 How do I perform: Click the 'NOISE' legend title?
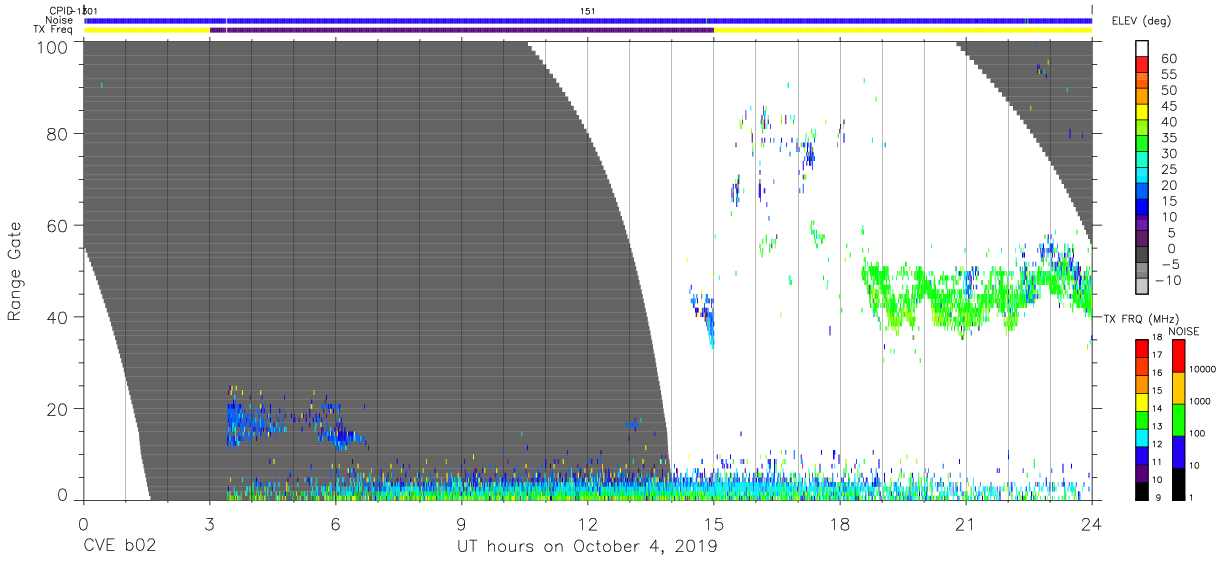tap(1182, 332)
